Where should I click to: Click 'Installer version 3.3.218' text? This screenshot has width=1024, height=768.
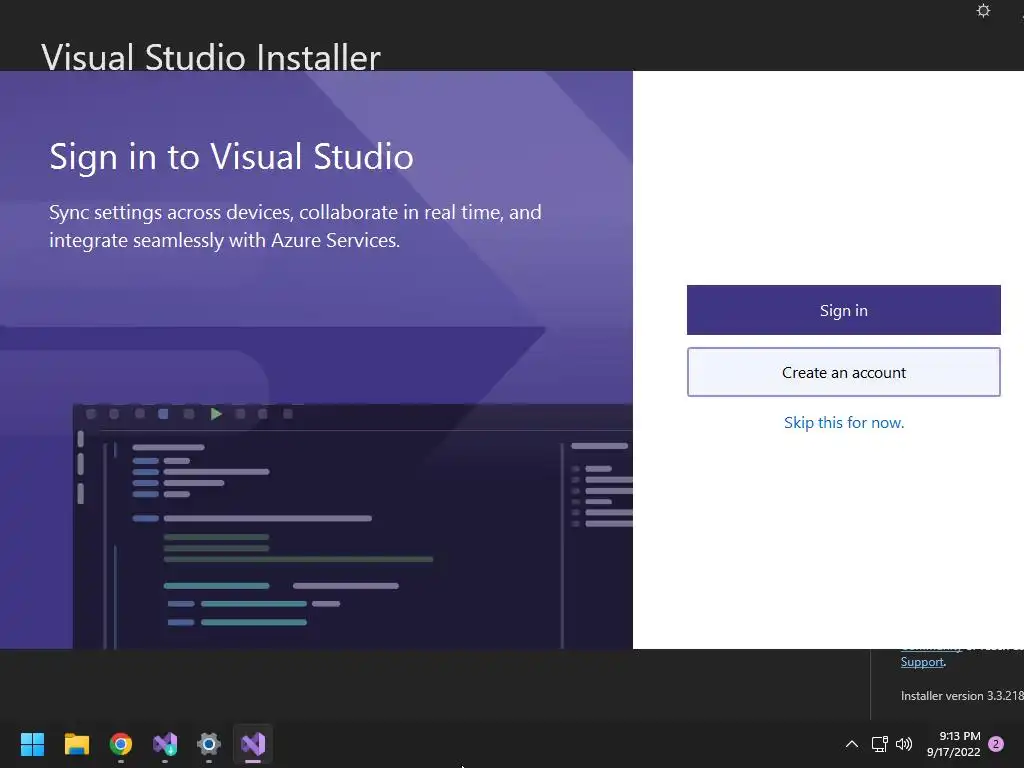tap(962, 696)
